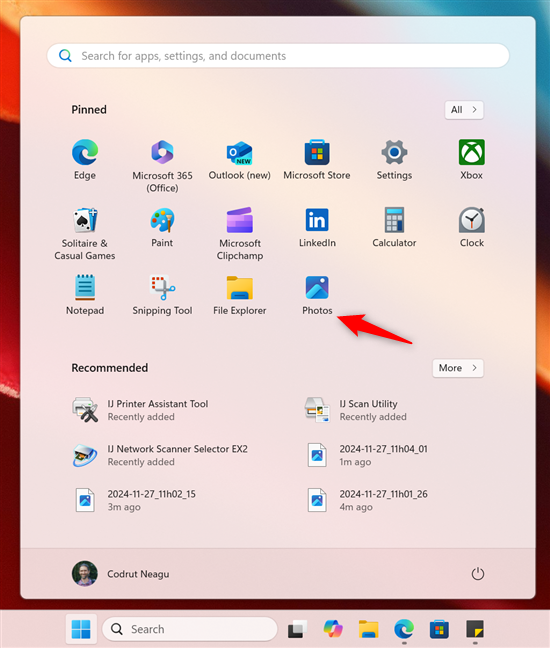Open file 2024-11-27_11h04_01
Image resolution: width=550 pixels, height=648 pixels.
(x=368, y=455)
